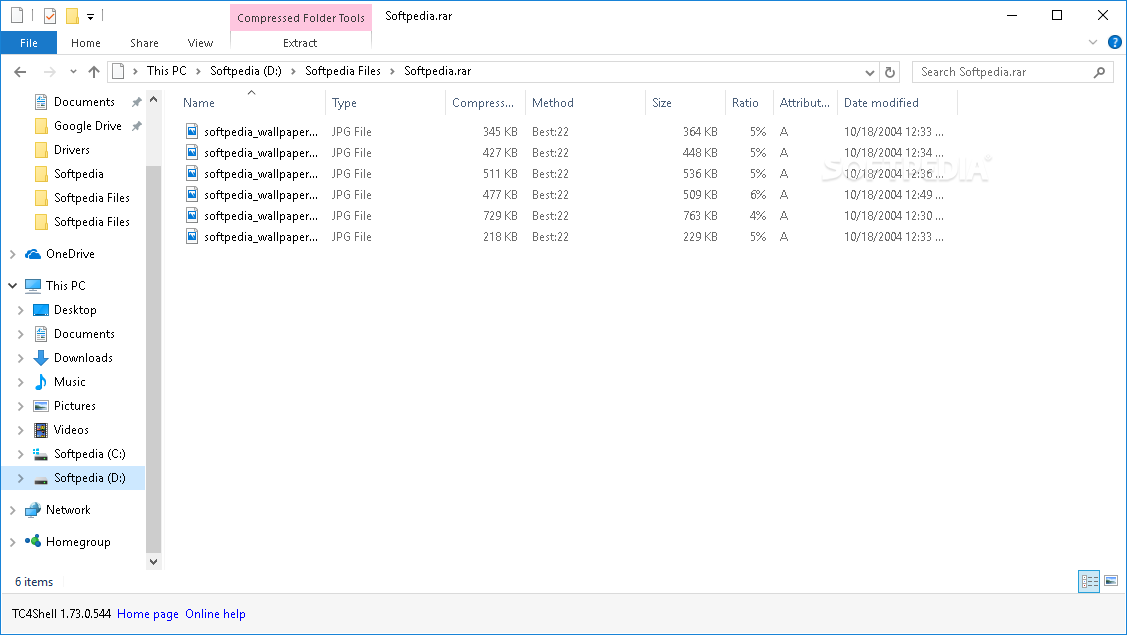Open the Extract ribbon tab
1127x635 pixels.
click(x=300, y=43)
